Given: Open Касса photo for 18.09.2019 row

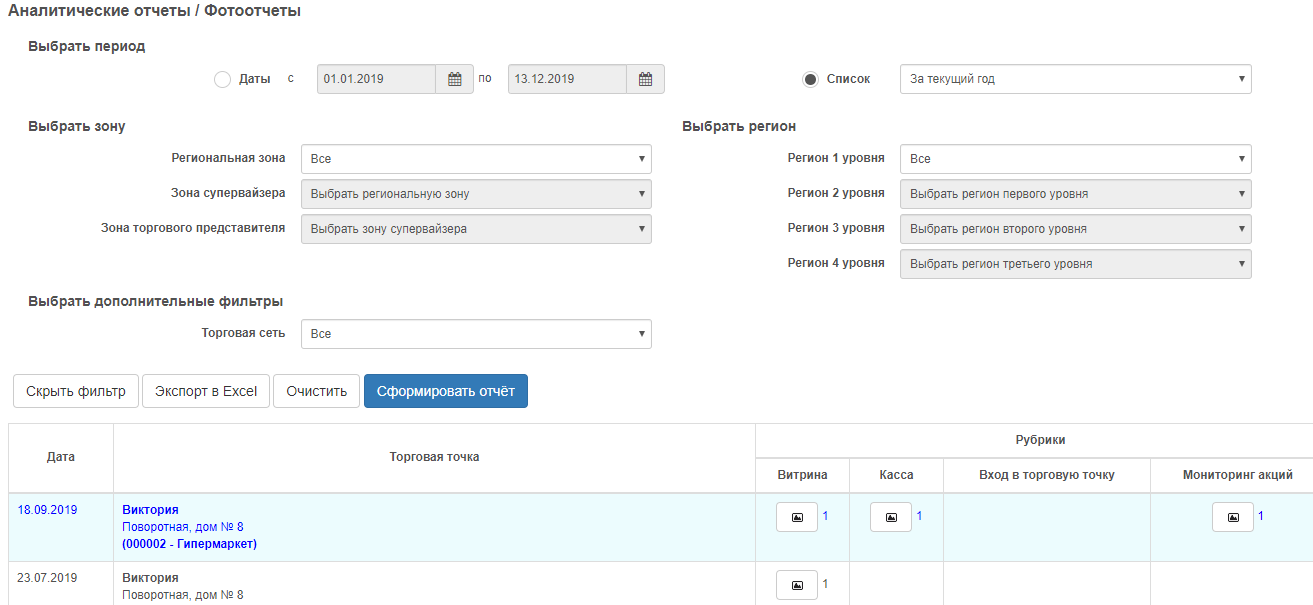Looking at the screenshot, I should [x=891, y=517].
